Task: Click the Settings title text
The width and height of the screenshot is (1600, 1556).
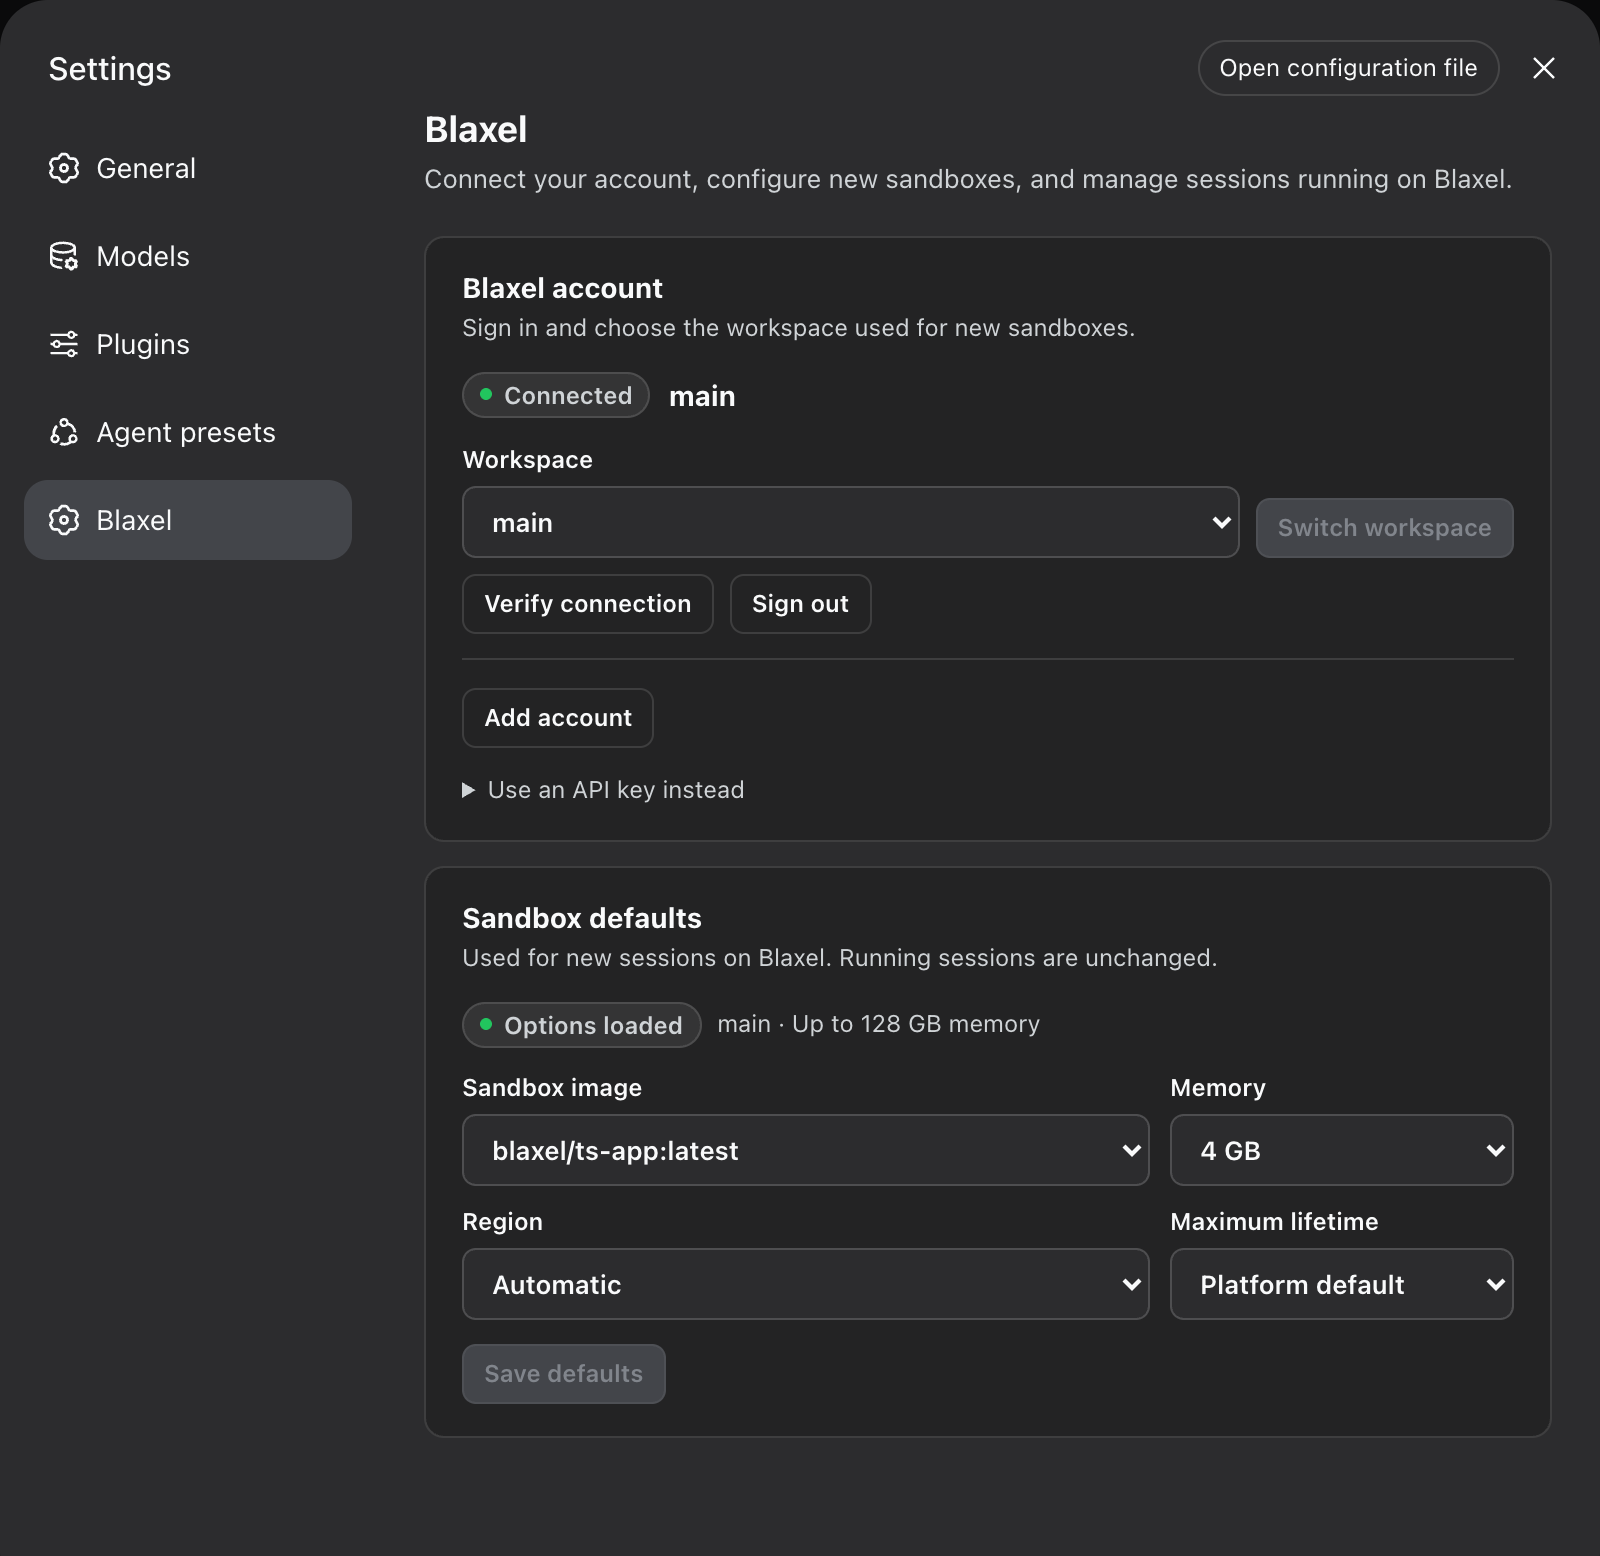Action: (x=110, y=69)
